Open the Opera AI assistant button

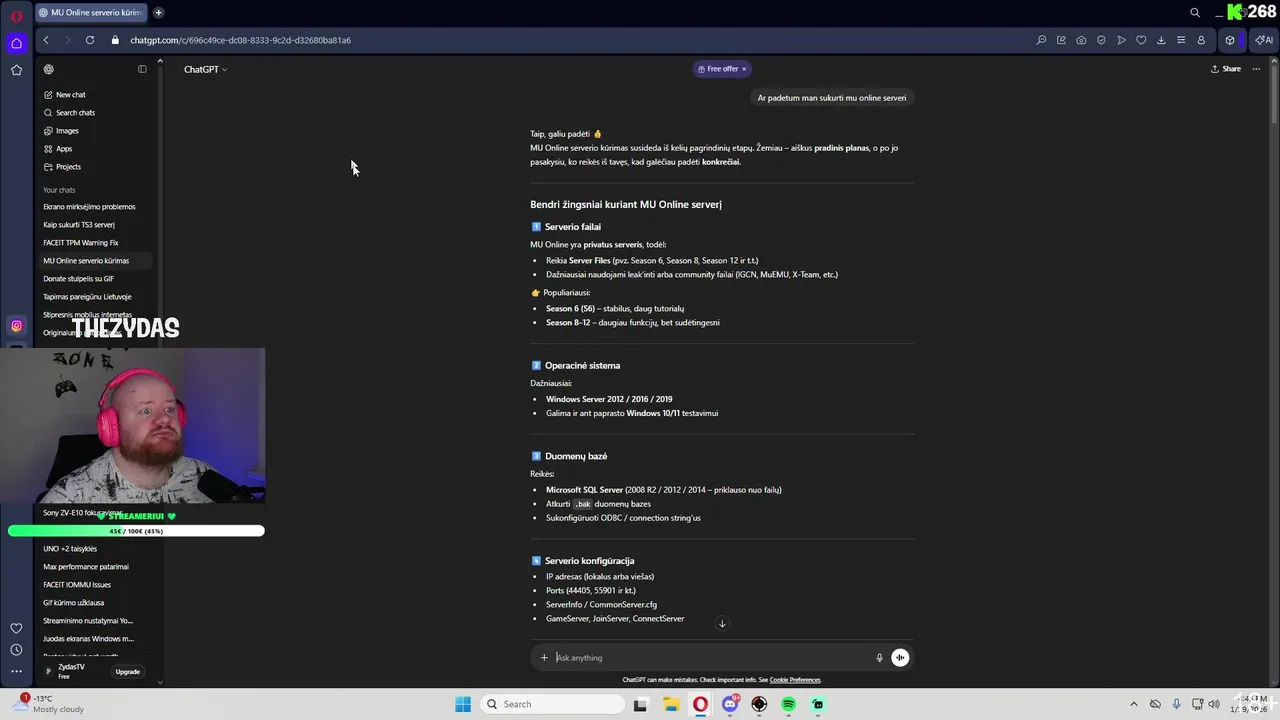click(x=1264, y=40)
